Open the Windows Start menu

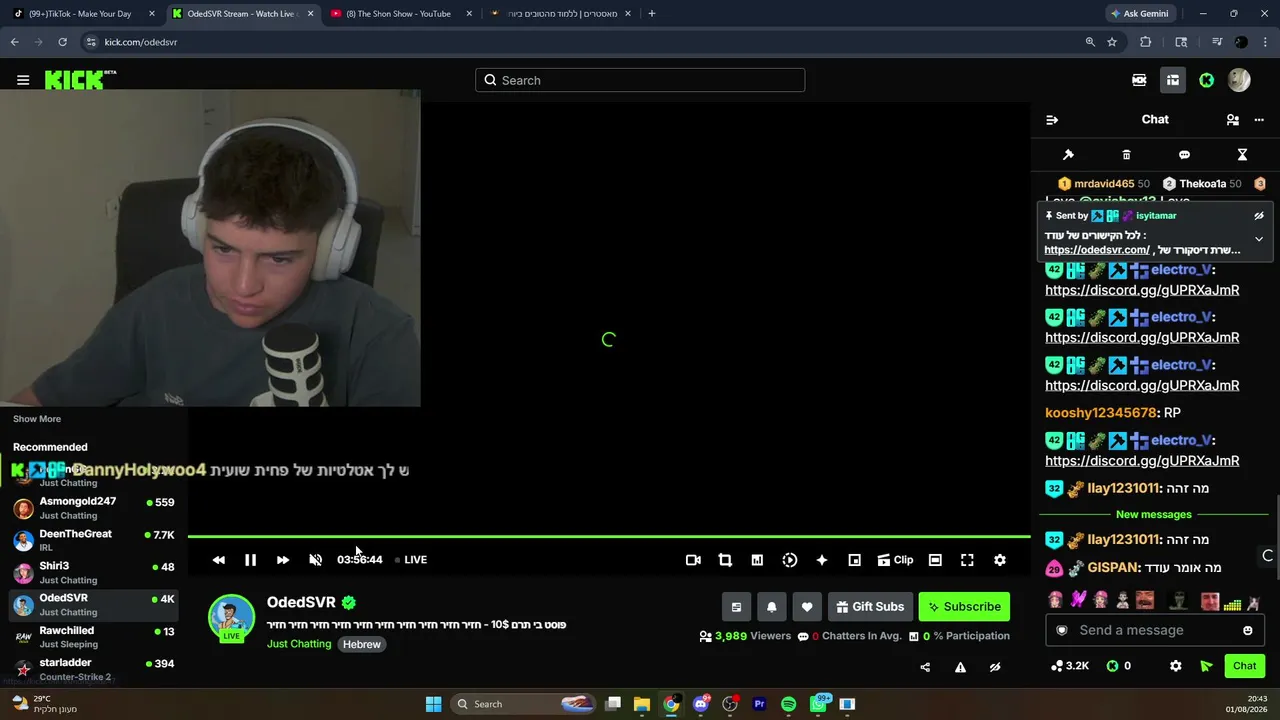click(x=433, y=704)
